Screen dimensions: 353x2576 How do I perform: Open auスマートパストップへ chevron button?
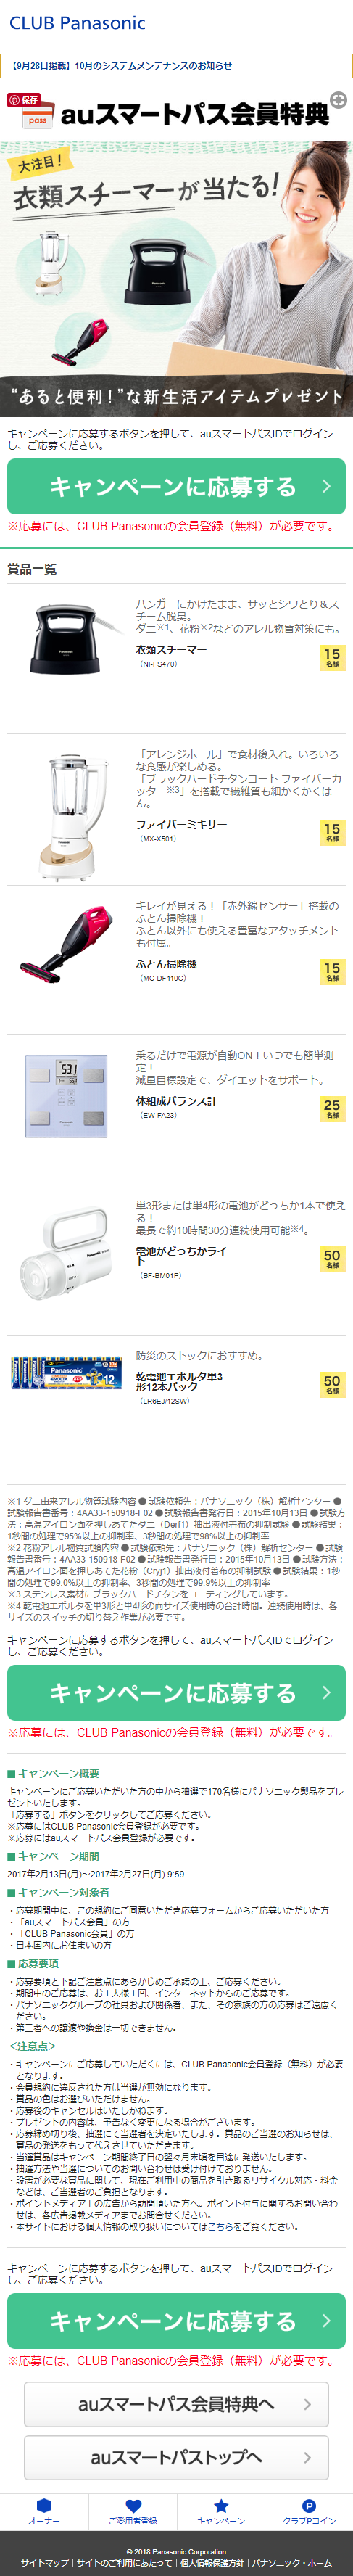tap(176, 2457)
